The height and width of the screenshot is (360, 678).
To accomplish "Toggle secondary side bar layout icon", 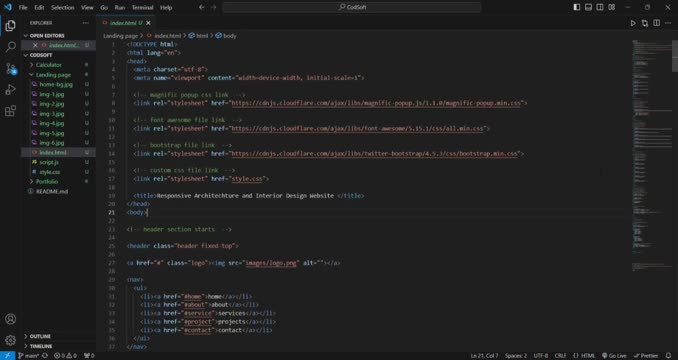I will [x=600, y=7].
